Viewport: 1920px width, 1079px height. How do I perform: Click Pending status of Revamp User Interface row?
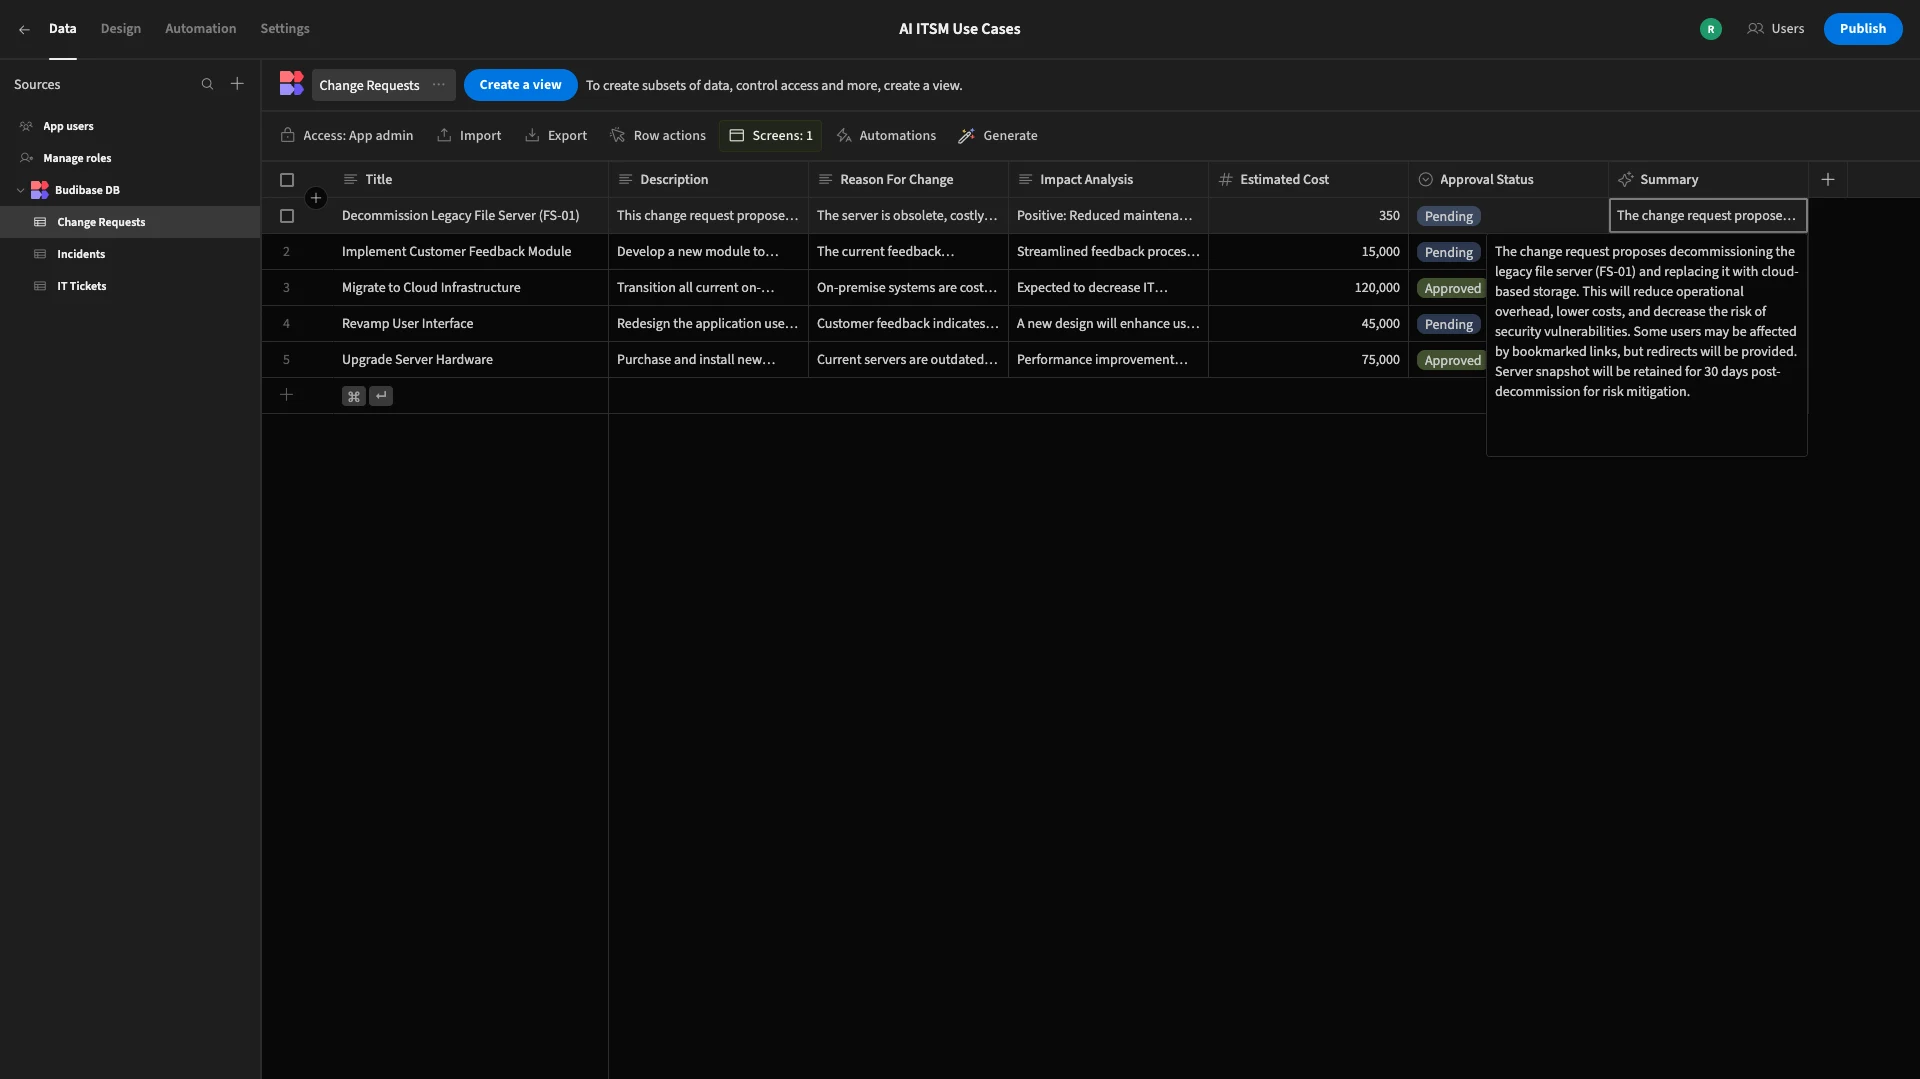(1448, 324)
